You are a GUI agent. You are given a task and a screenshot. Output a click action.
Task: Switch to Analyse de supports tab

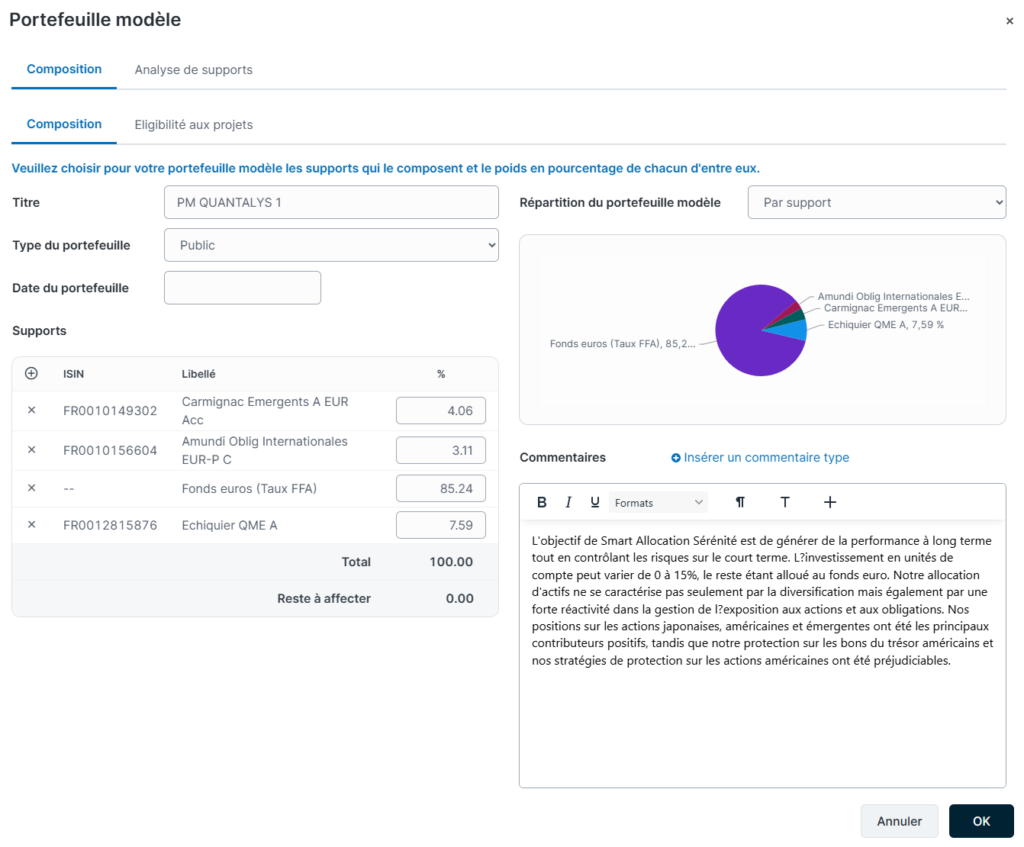(193, 70)
